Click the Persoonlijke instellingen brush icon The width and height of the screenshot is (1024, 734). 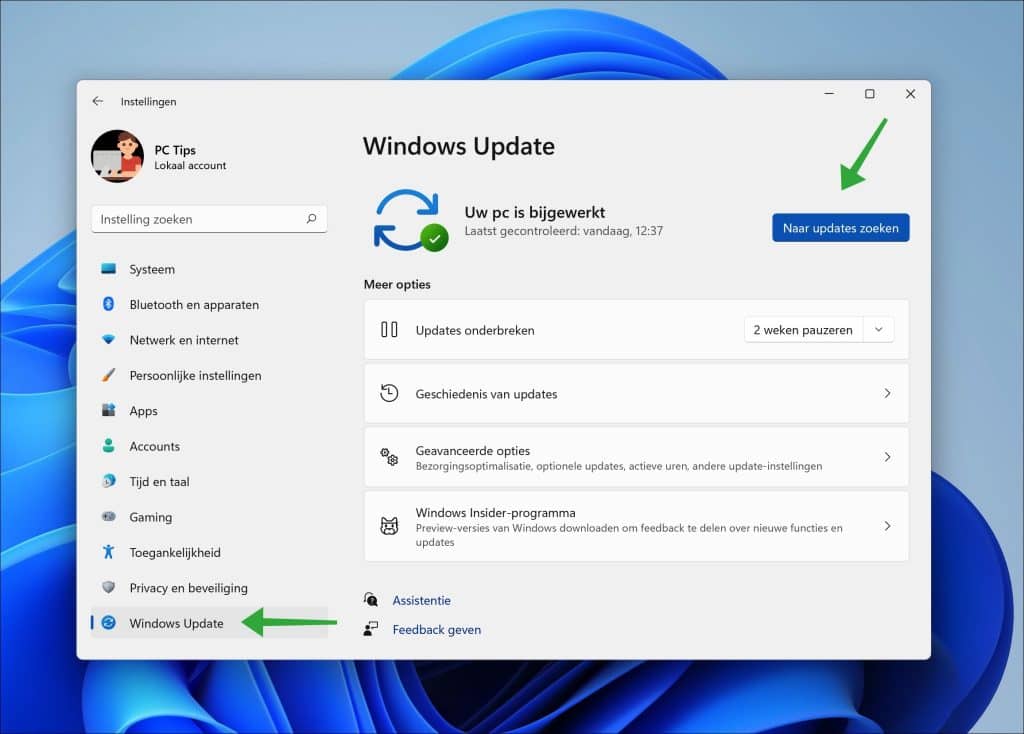click(x=107, y=375)
